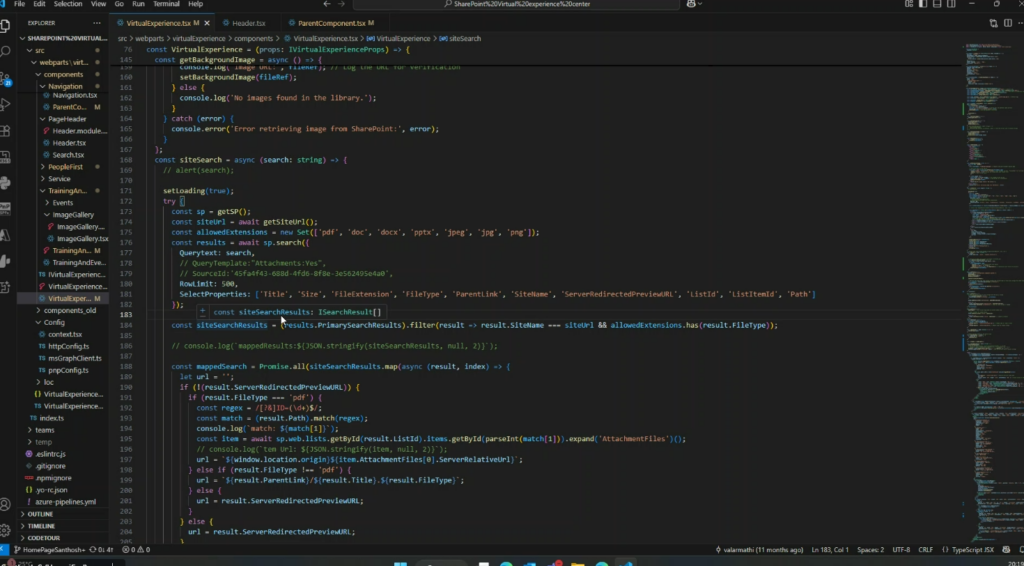
Task: Open the Edit menu
Action: 40,4
